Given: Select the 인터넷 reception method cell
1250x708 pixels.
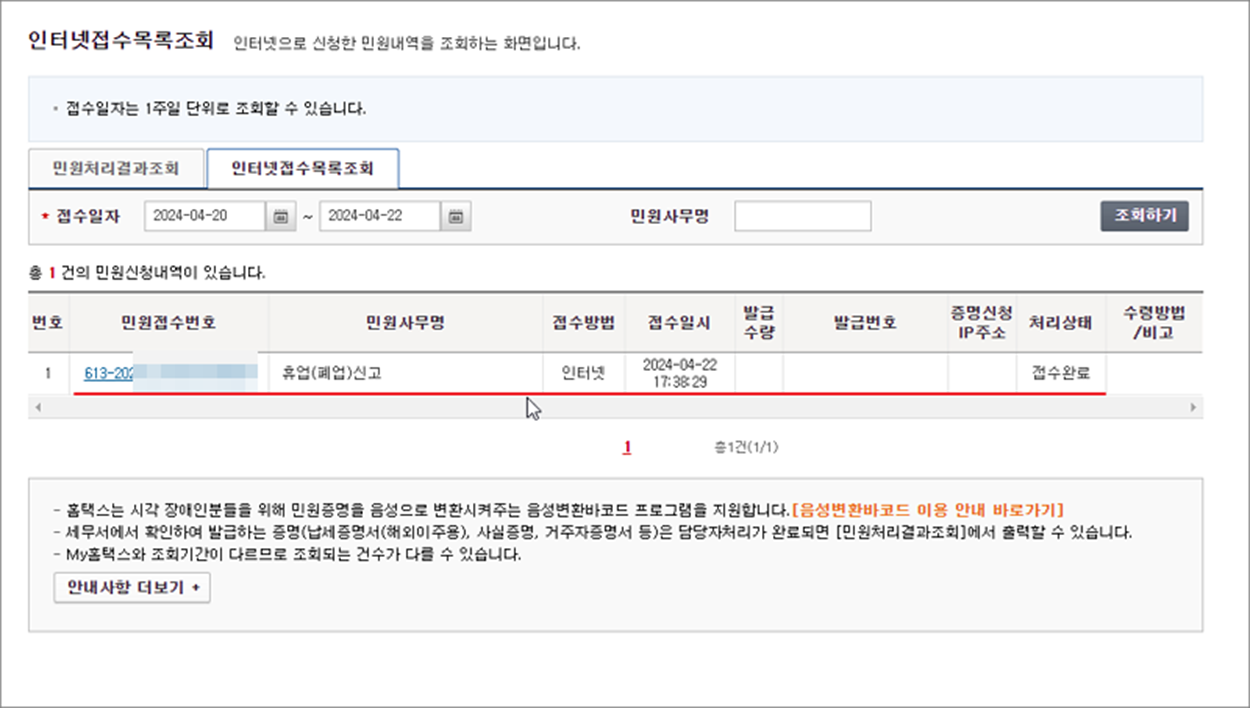Looking at the screenshot, I should [x=583, y=375].
